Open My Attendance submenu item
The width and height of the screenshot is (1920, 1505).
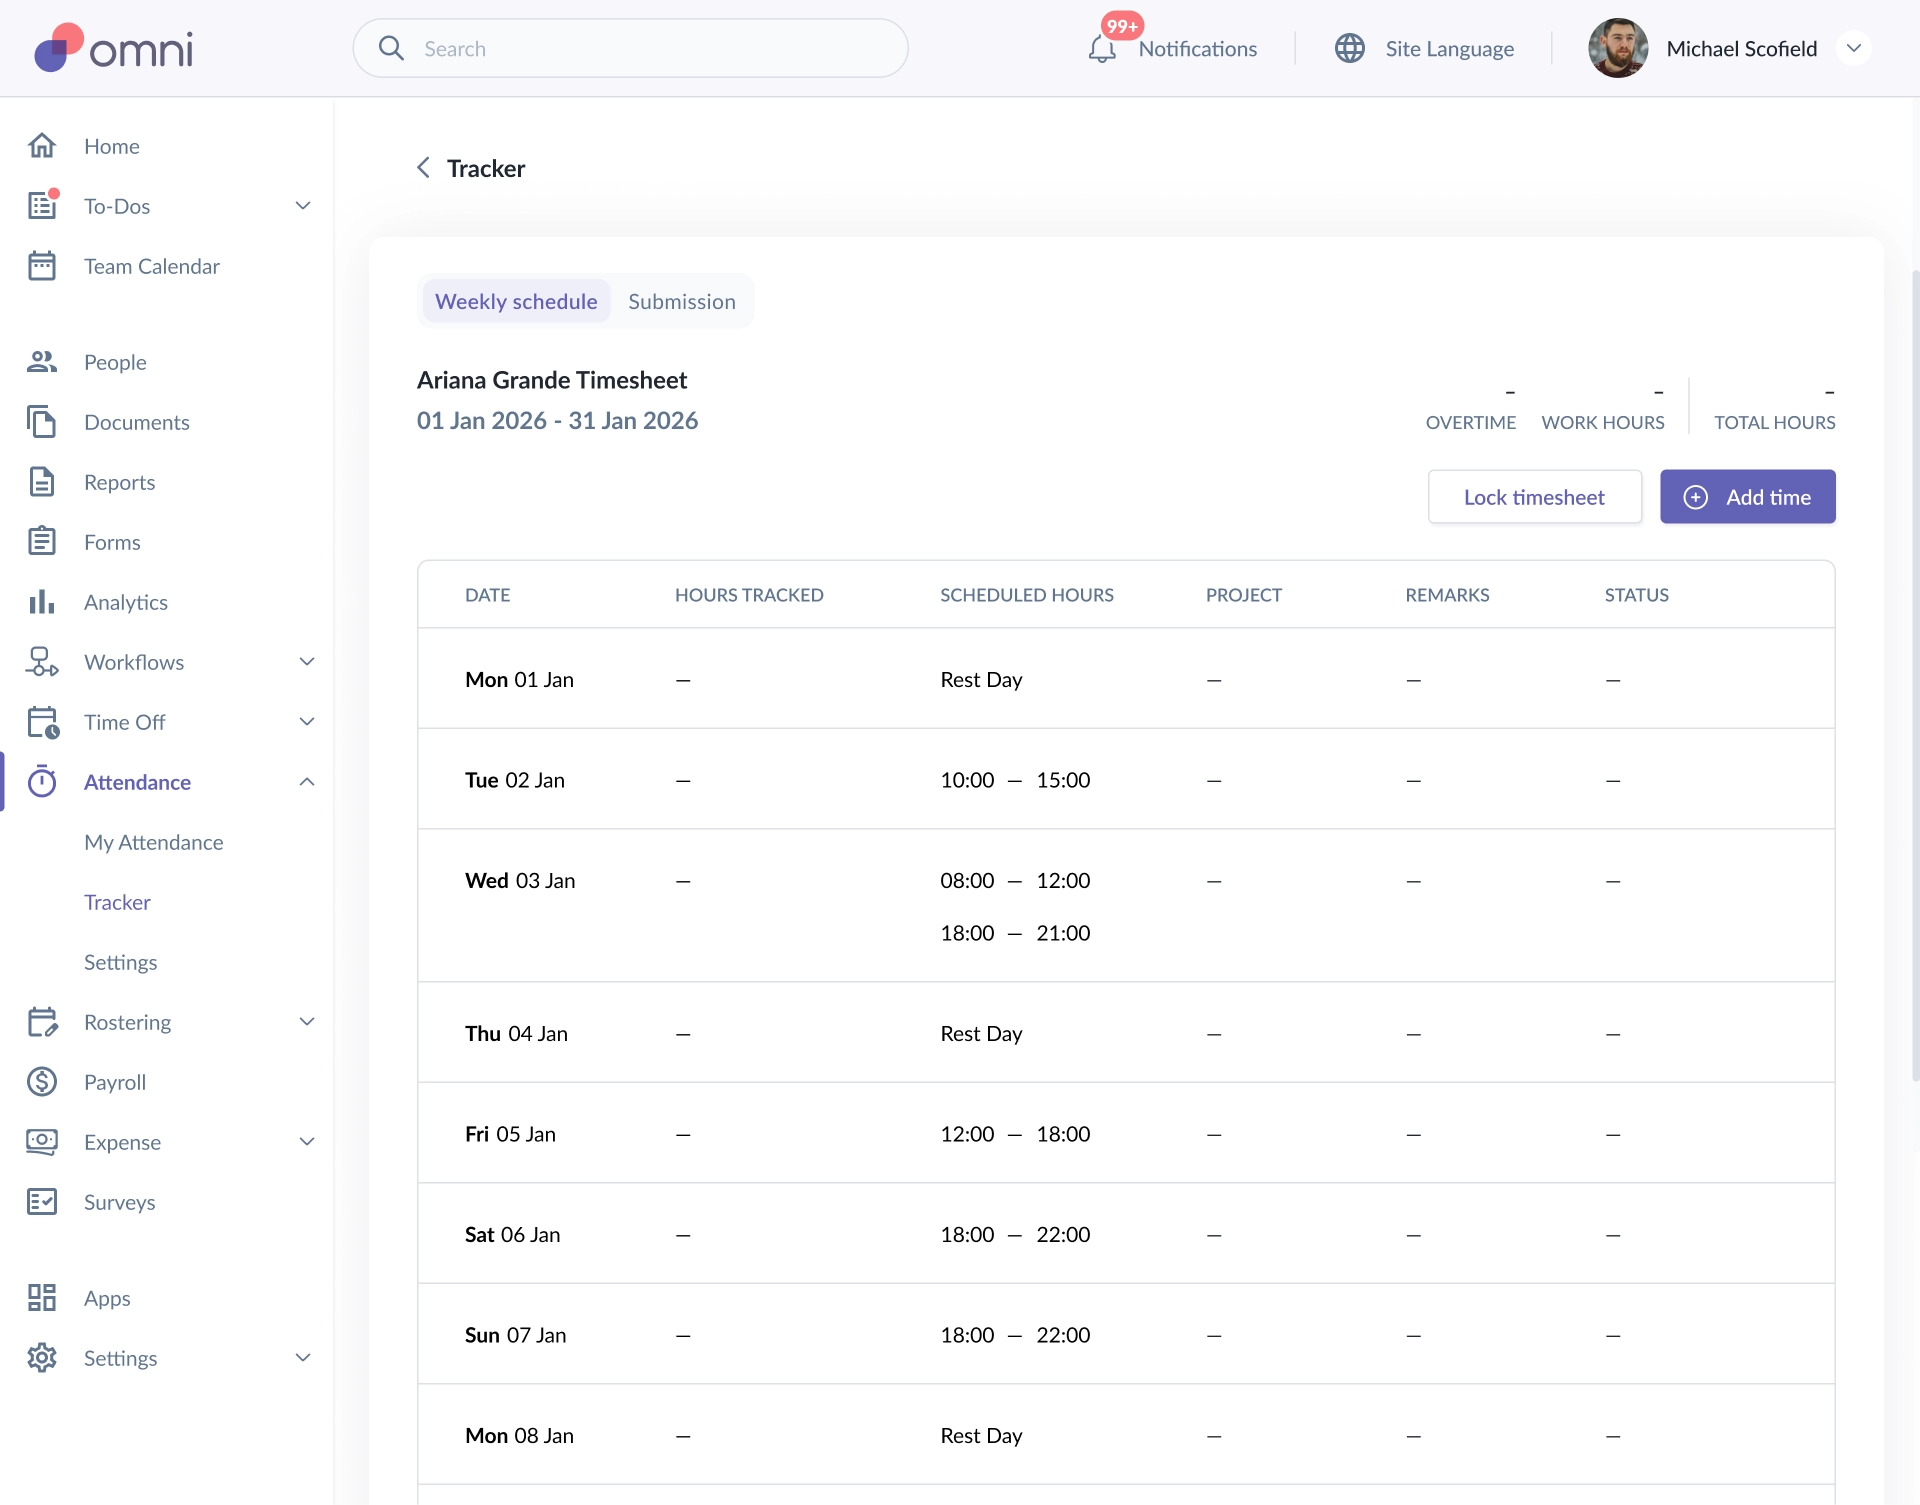tap(154, 842)
